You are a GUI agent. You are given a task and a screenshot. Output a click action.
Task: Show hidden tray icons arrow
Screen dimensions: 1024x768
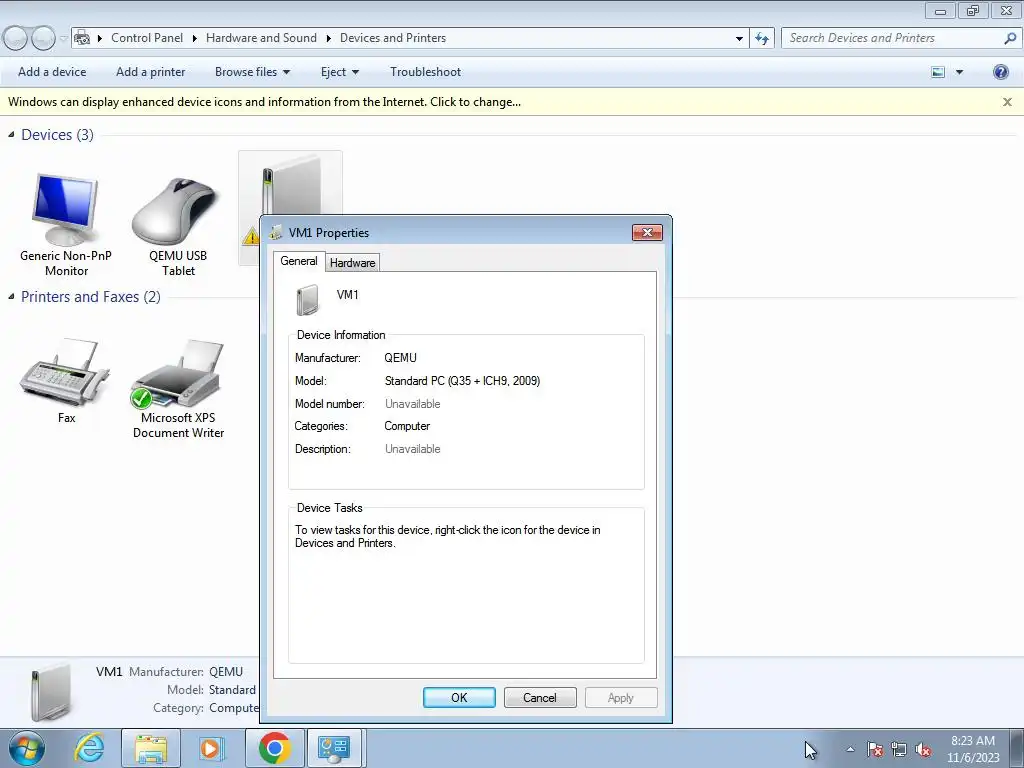(x=850, y=749)
